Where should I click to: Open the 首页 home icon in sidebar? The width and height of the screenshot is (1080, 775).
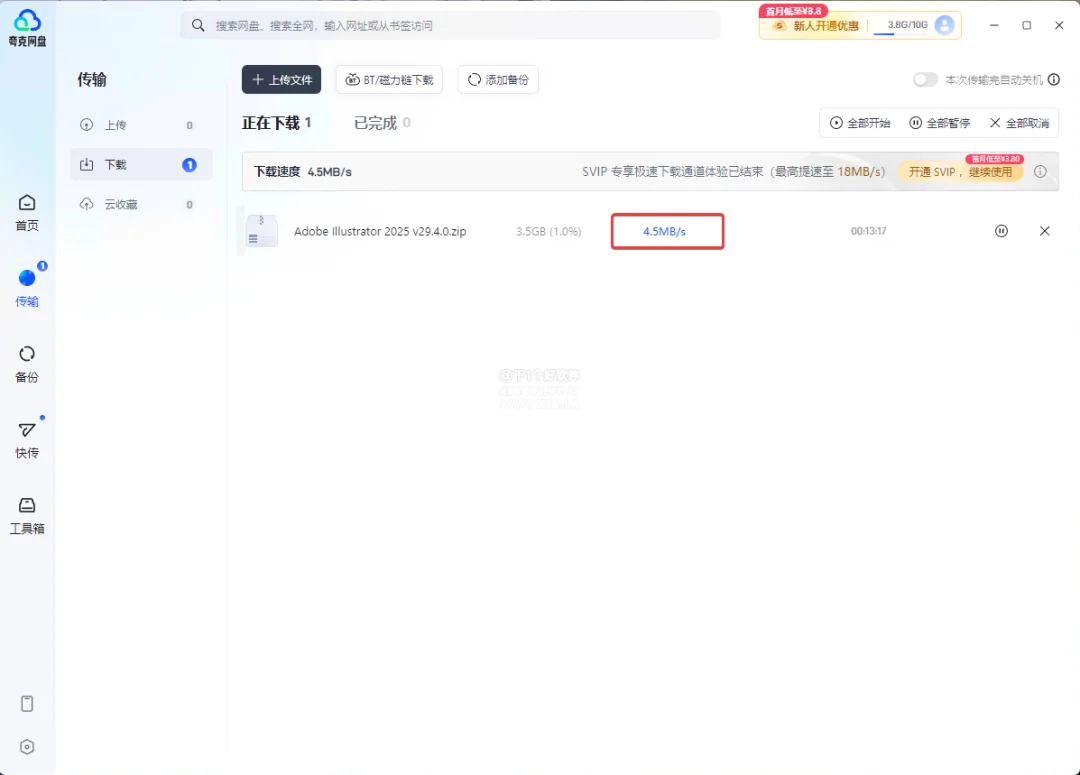point(27,212)
